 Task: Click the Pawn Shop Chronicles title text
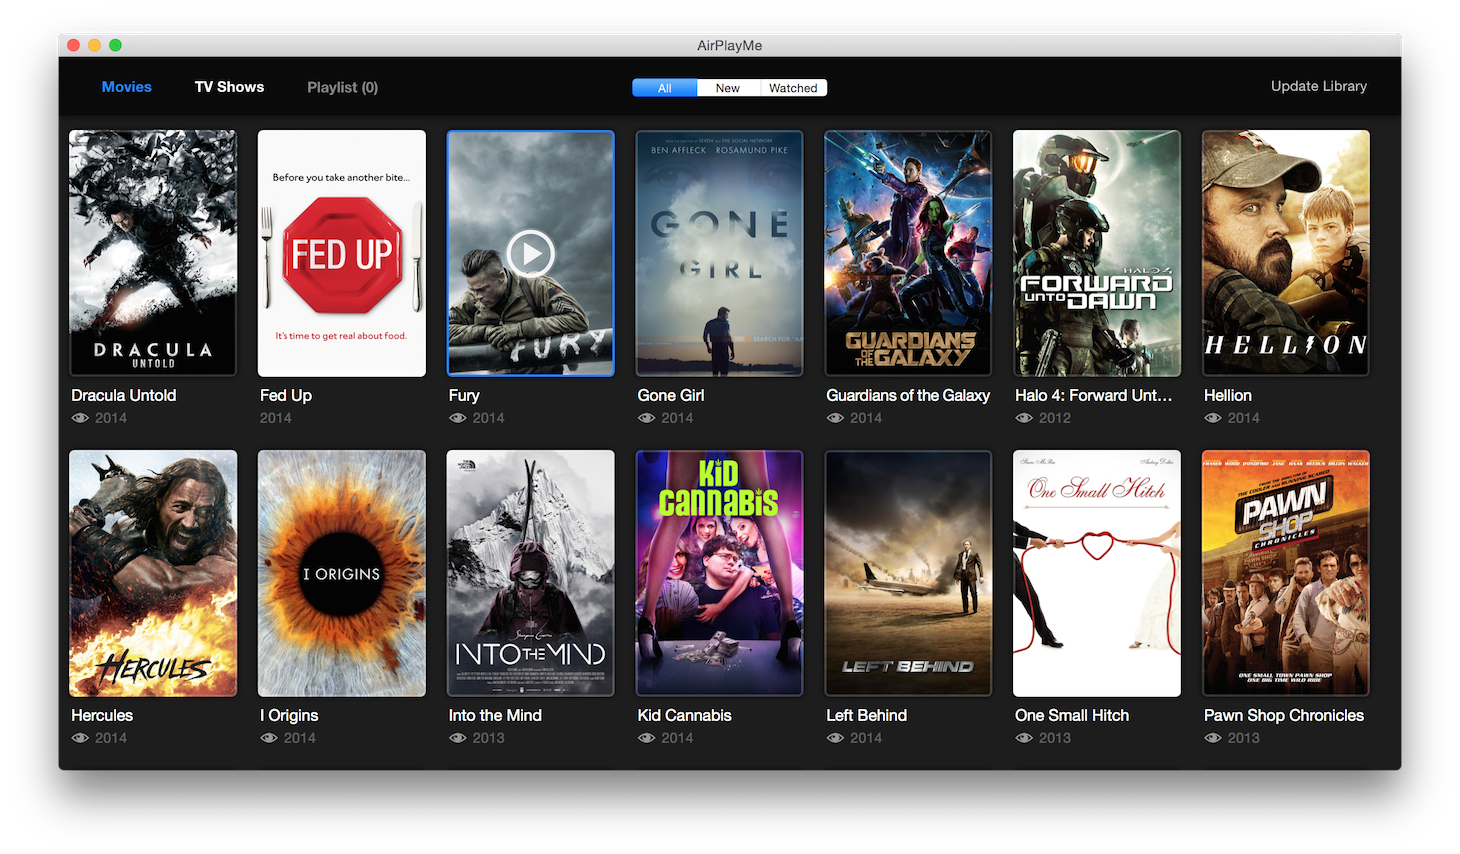[x=1284, y=716]
